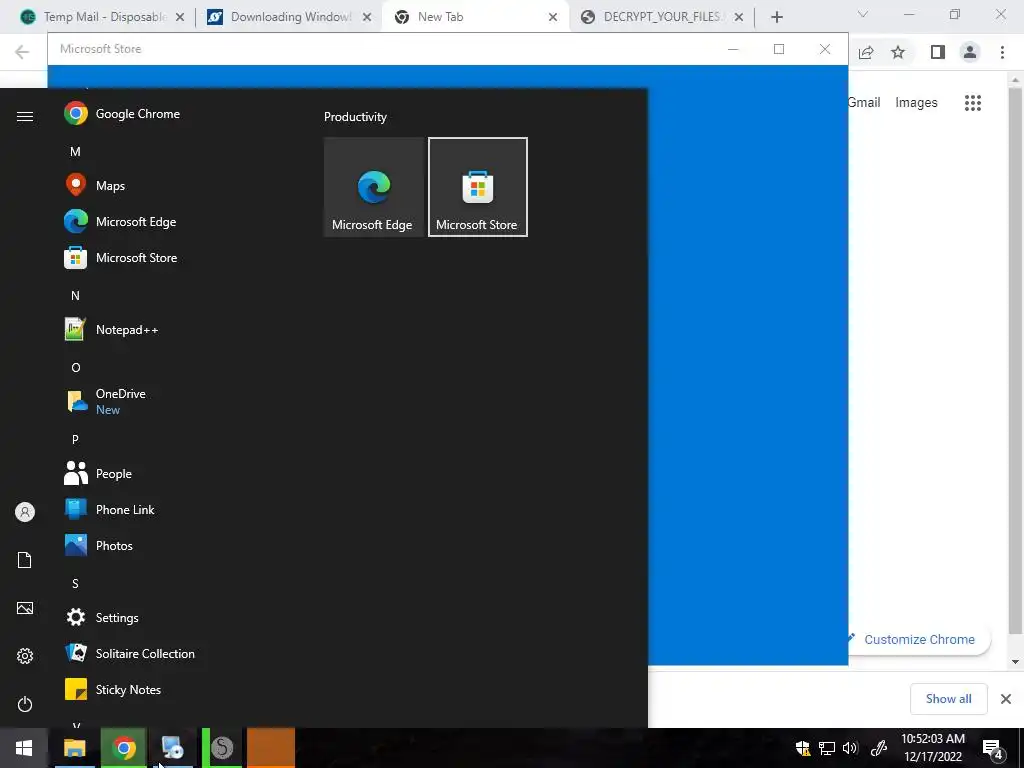This screenshot has width=1024, height=768.
Task: Close the Downloading Windows tab
Action: tap(367, 17)
